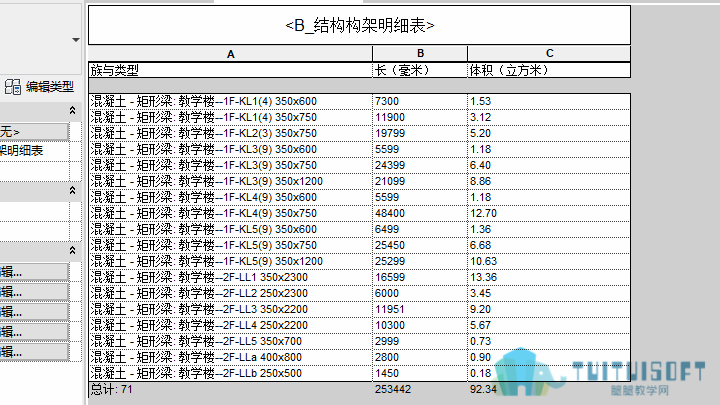Click the 长（毫米） header cell
720x405 pixels.
pos(420,70)
